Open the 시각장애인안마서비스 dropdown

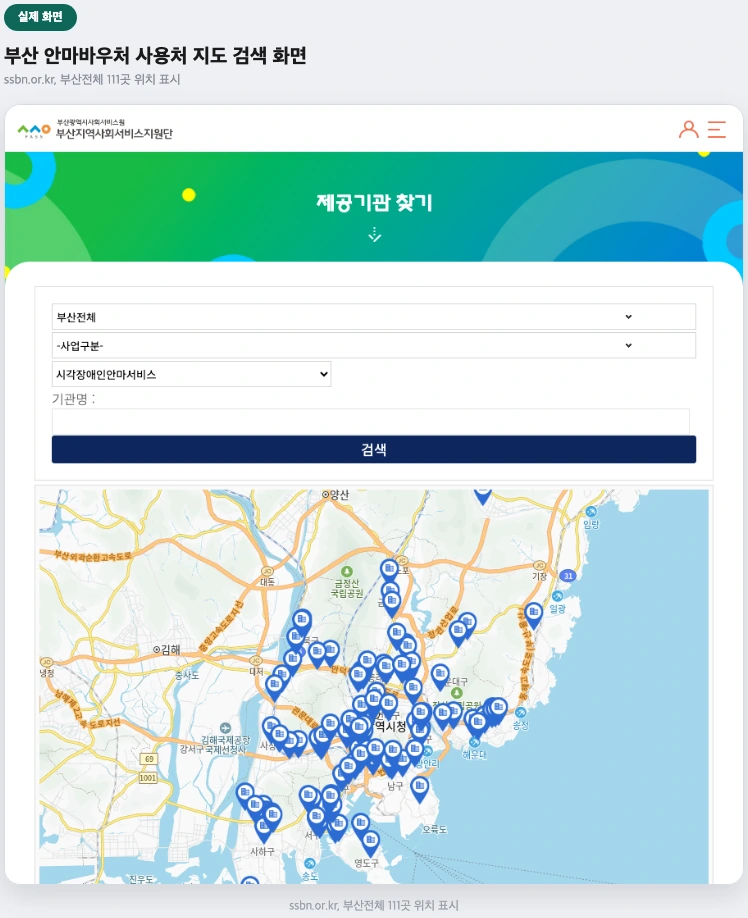coord(191,374)
